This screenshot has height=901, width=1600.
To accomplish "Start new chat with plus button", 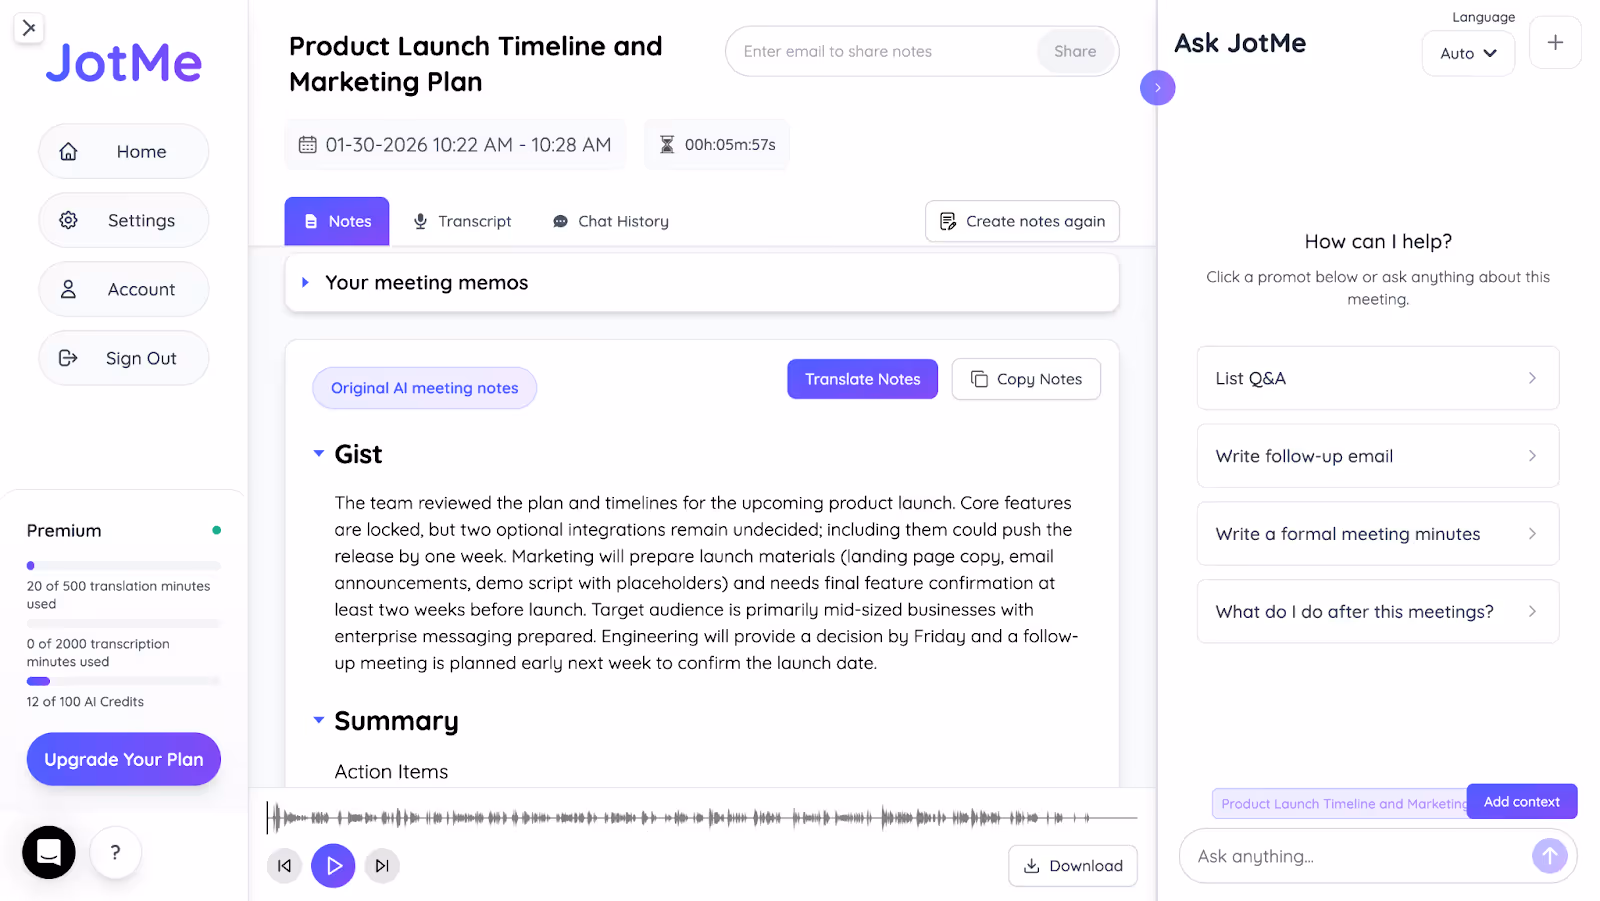I will point(1555,43).
